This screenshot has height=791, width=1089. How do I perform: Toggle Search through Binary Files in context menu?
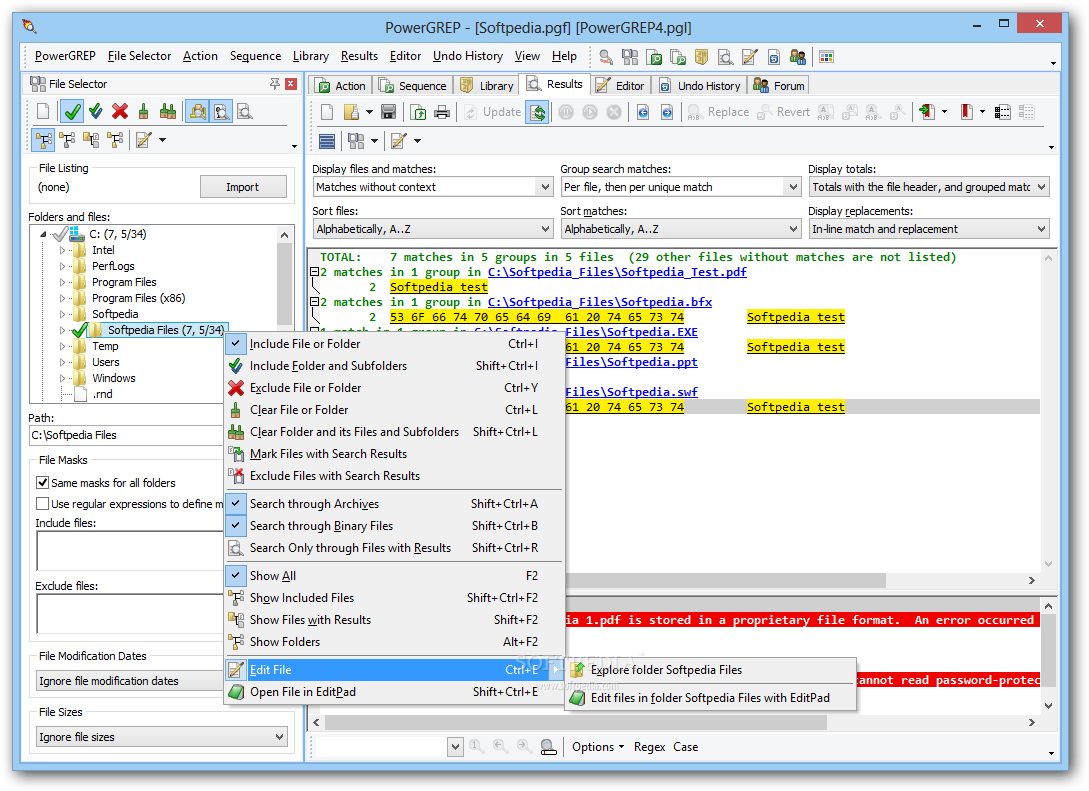(x=394, y=526)
